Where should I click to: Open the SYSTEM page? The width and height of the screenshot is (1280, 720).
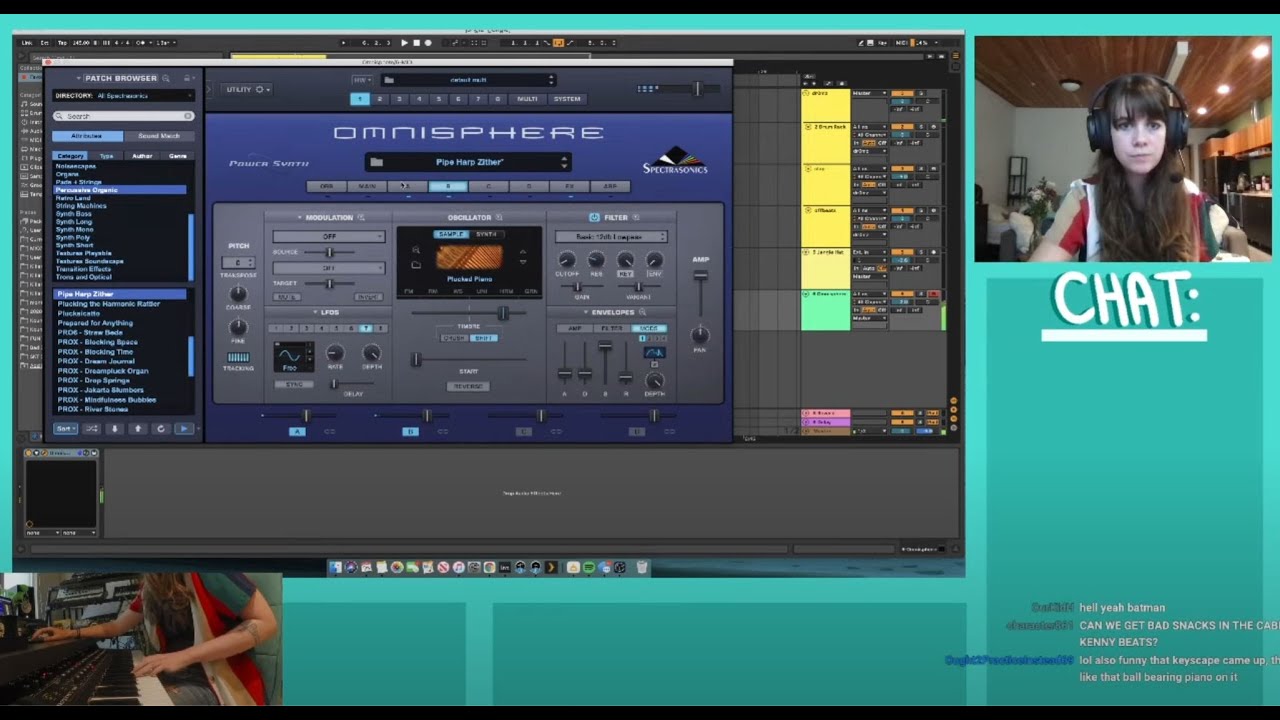pos(567,99)
